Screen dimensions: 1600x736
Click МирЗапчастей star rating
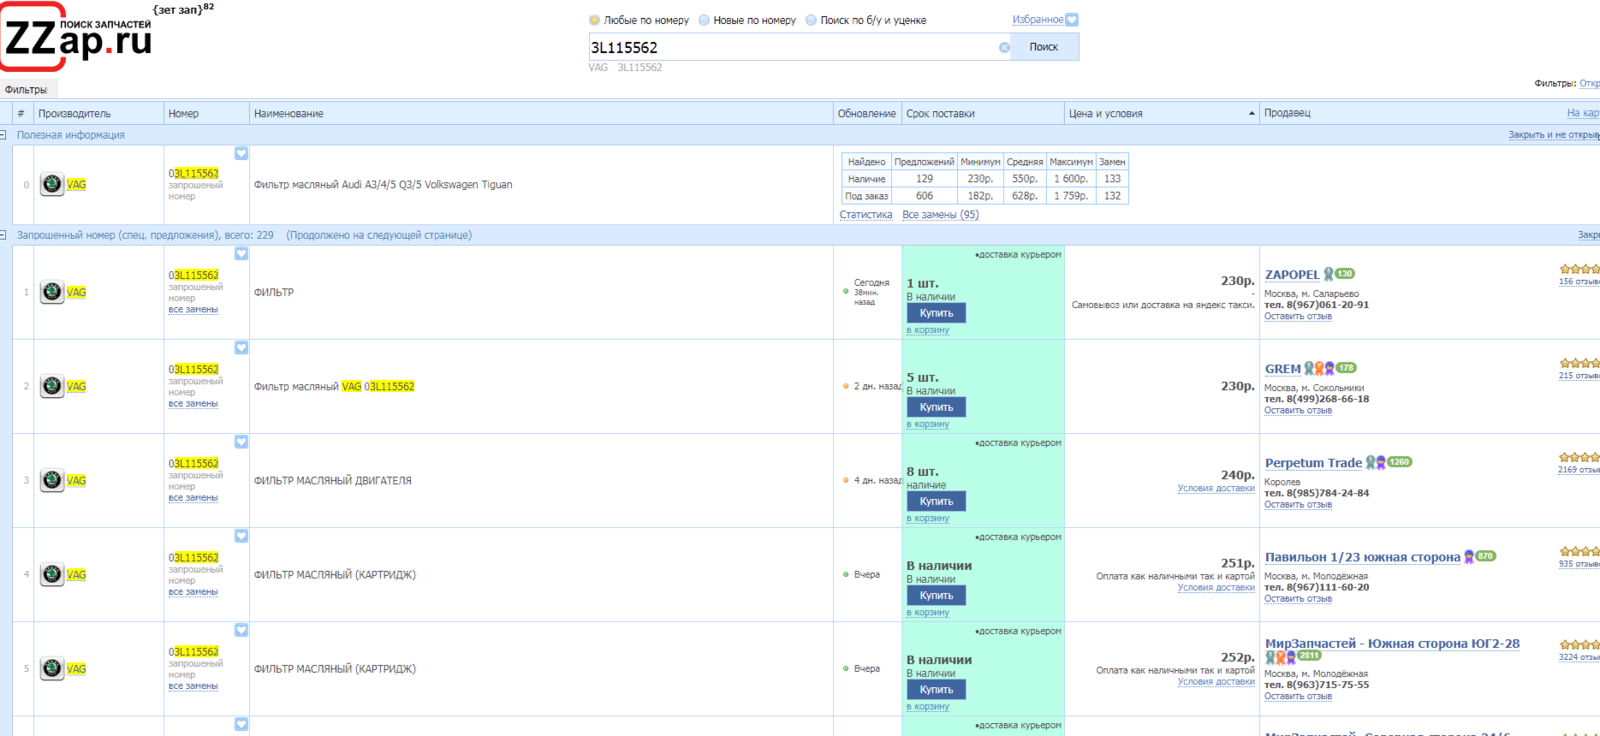tap(1580, 645)
